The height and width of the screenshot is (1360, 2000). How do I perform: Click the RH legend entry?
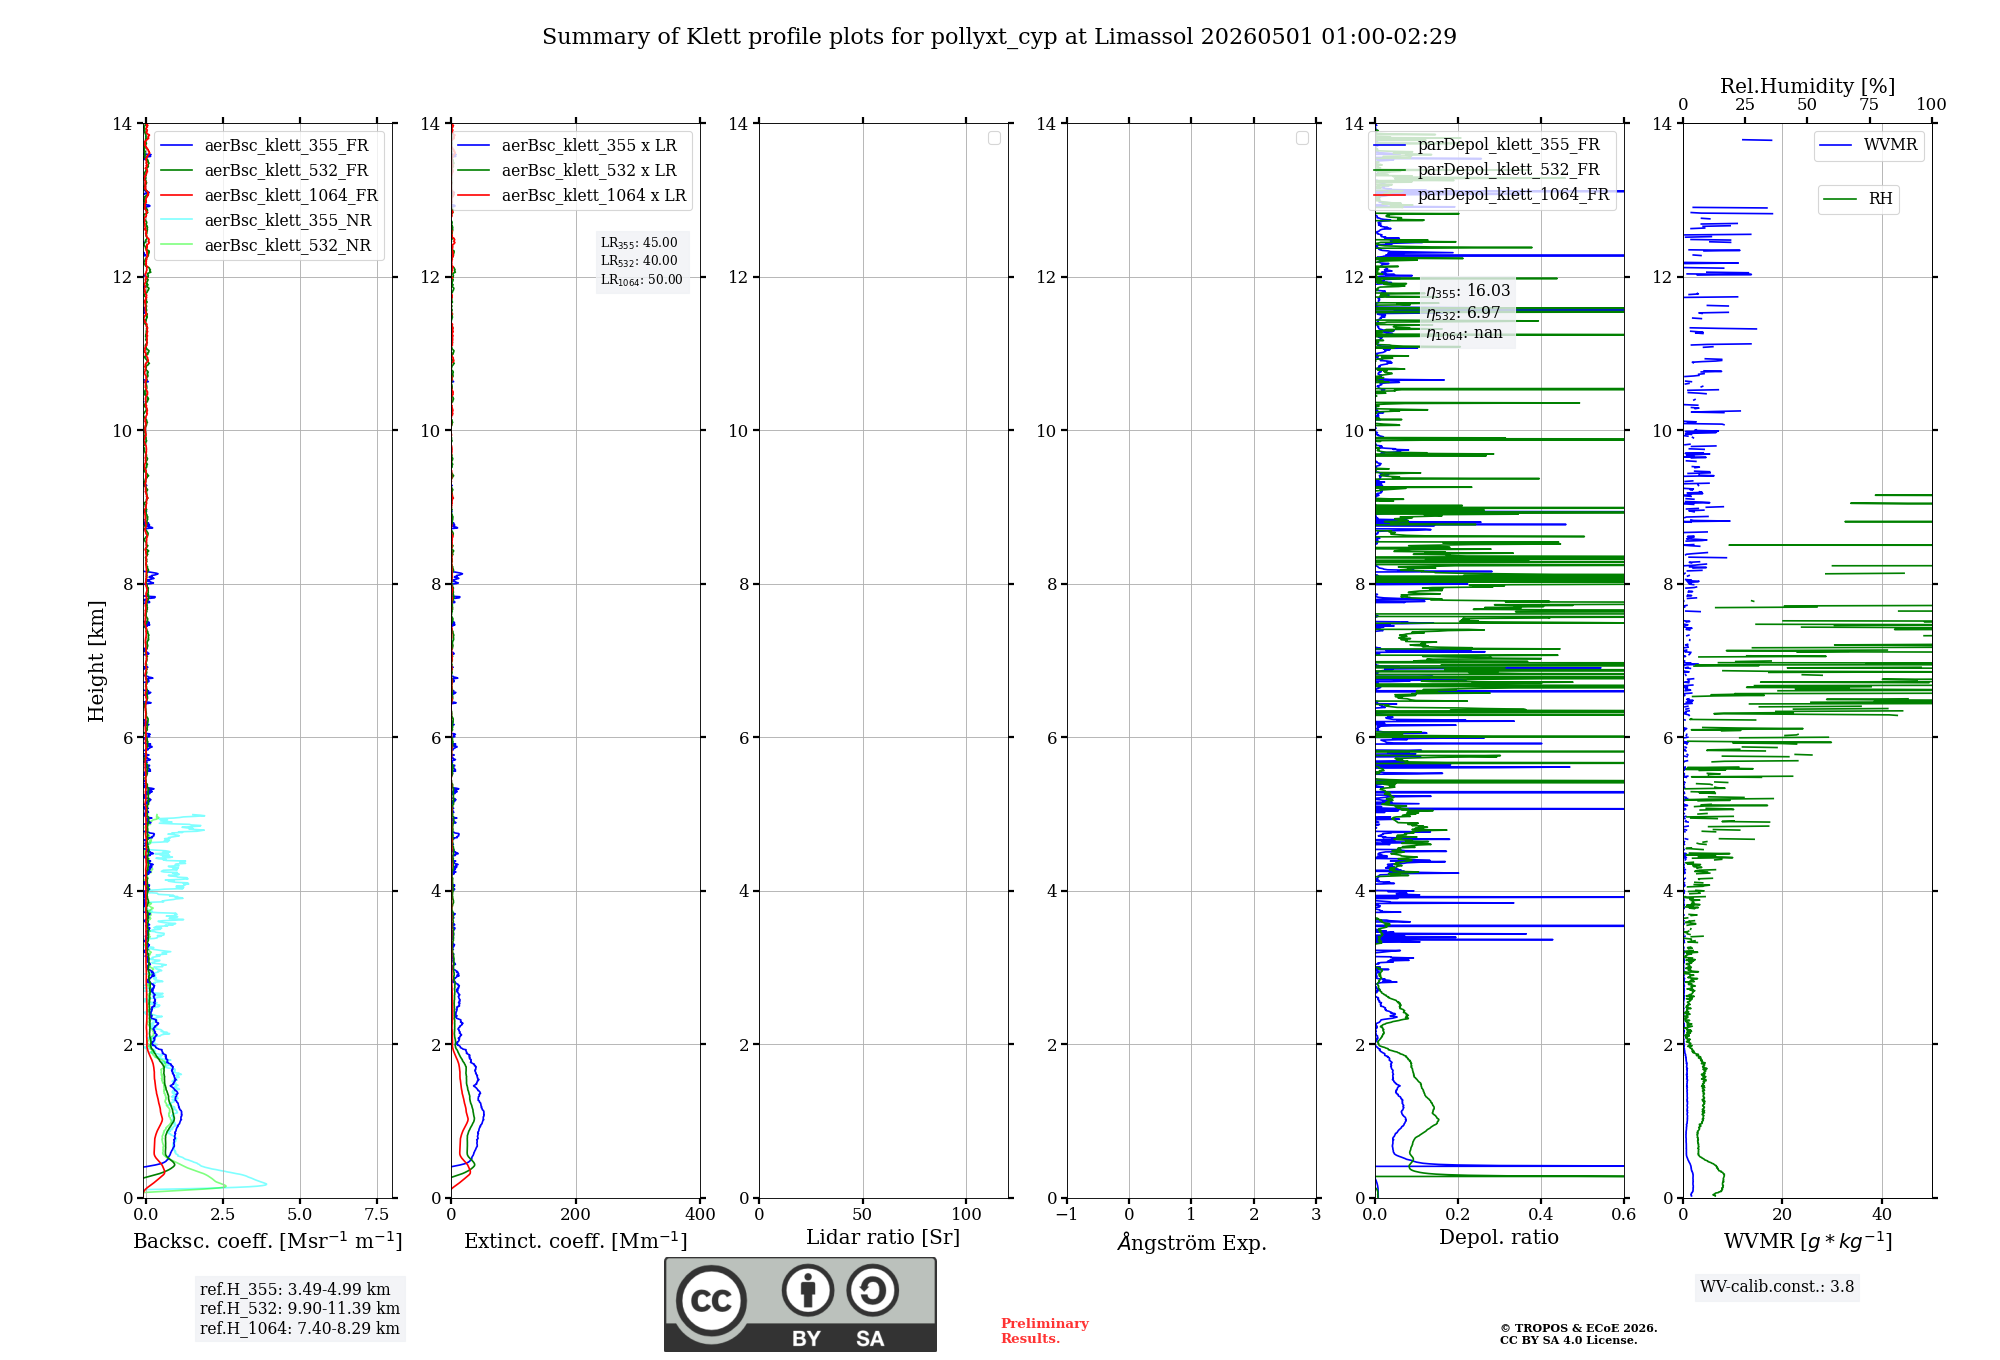tap(1858, 199)
